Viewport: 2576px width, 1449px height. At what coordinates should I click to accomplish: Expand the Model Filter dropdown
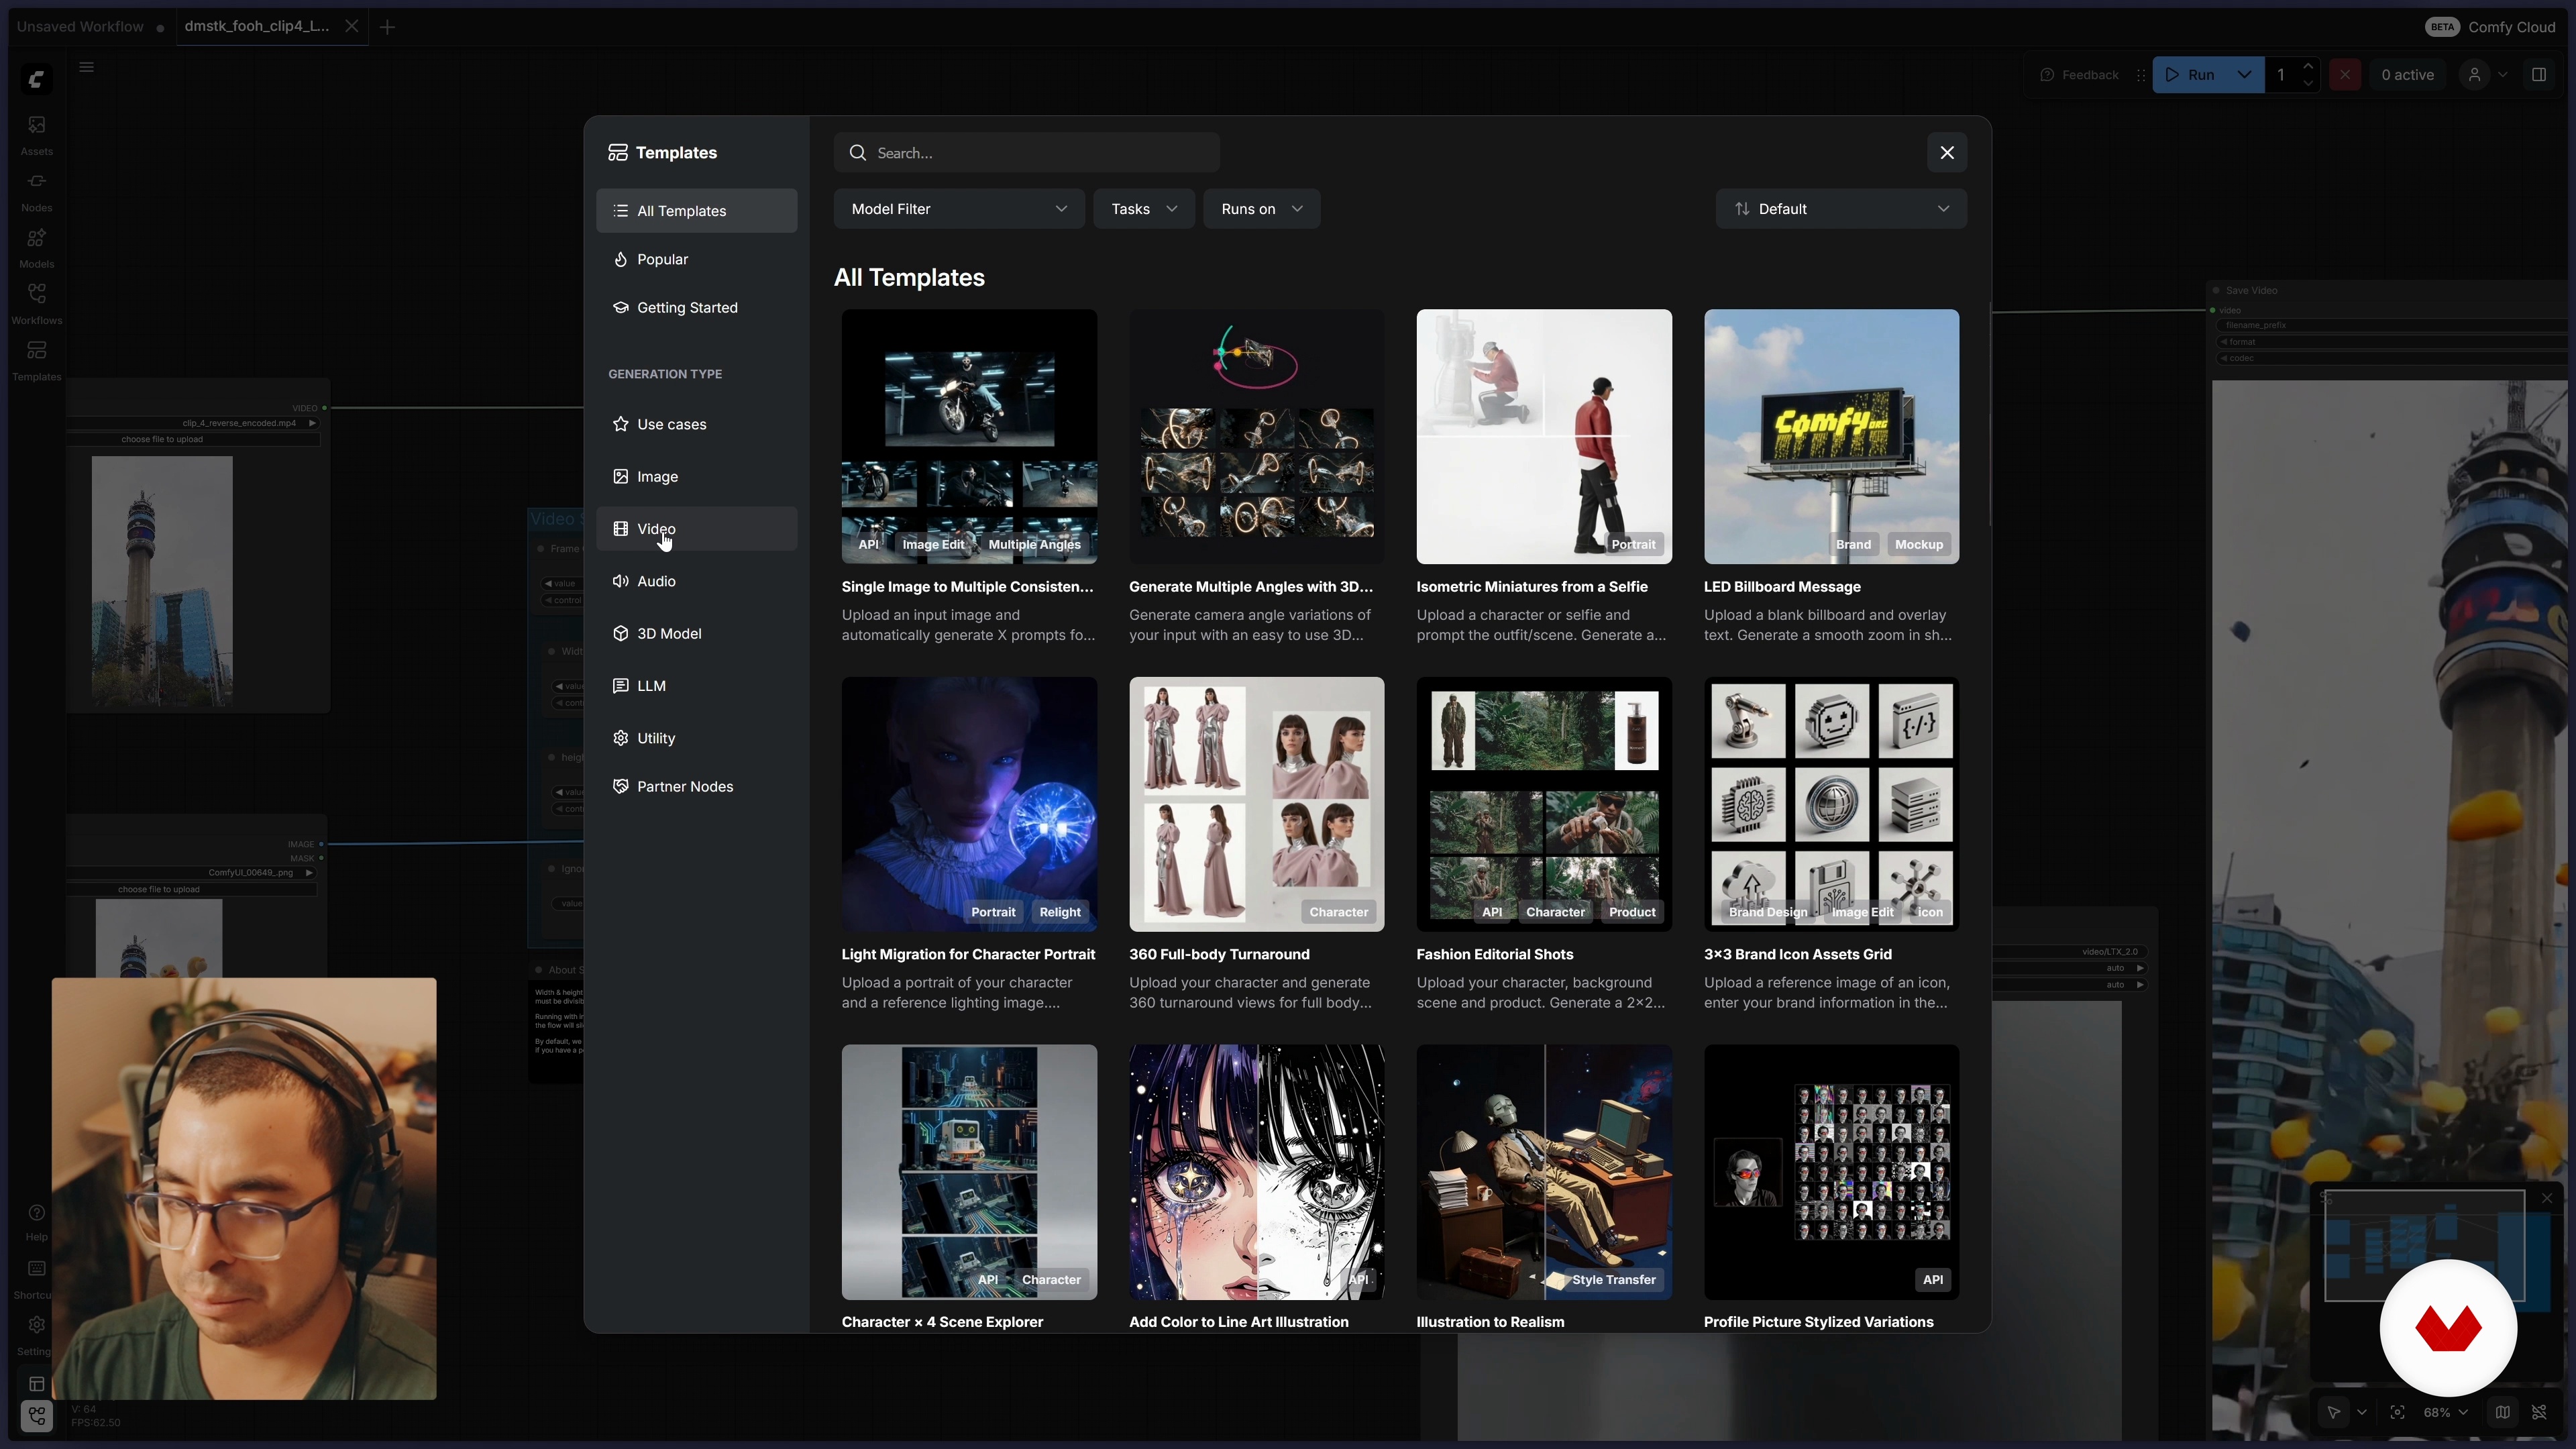(959, 209)
